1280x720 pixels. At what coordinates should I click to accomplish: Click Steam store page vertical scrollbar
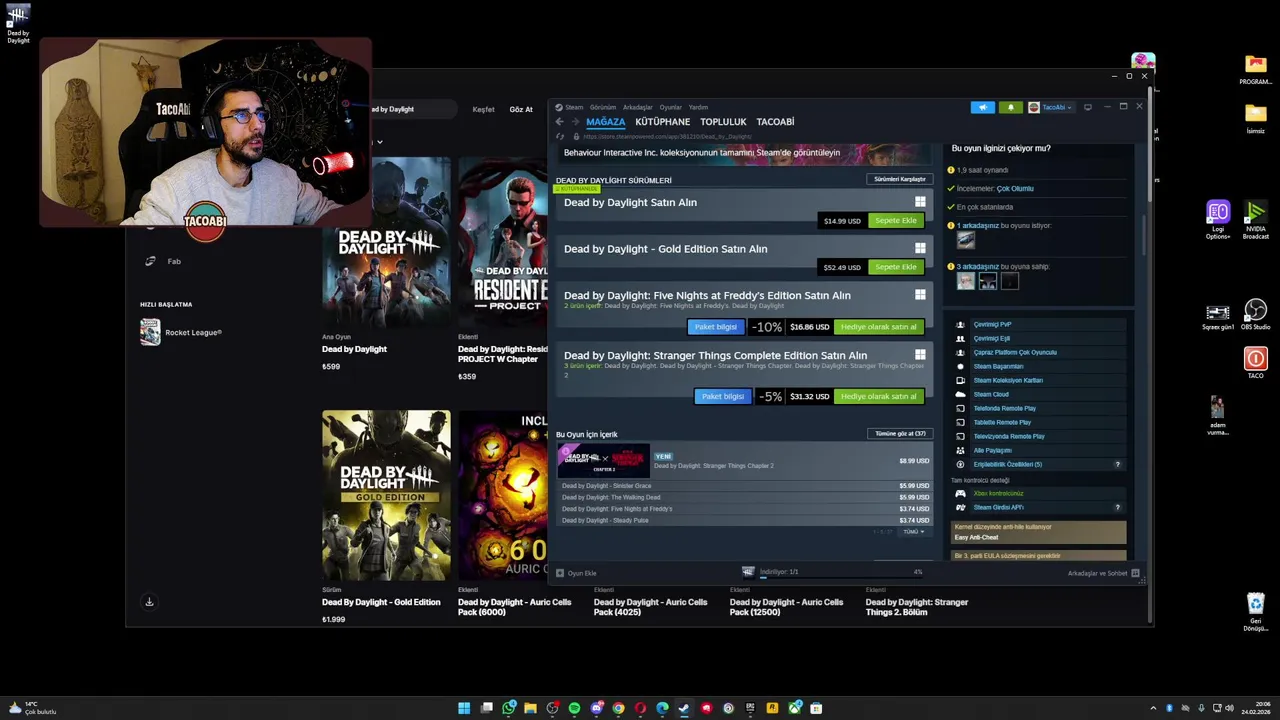(x=1145, y=233)
